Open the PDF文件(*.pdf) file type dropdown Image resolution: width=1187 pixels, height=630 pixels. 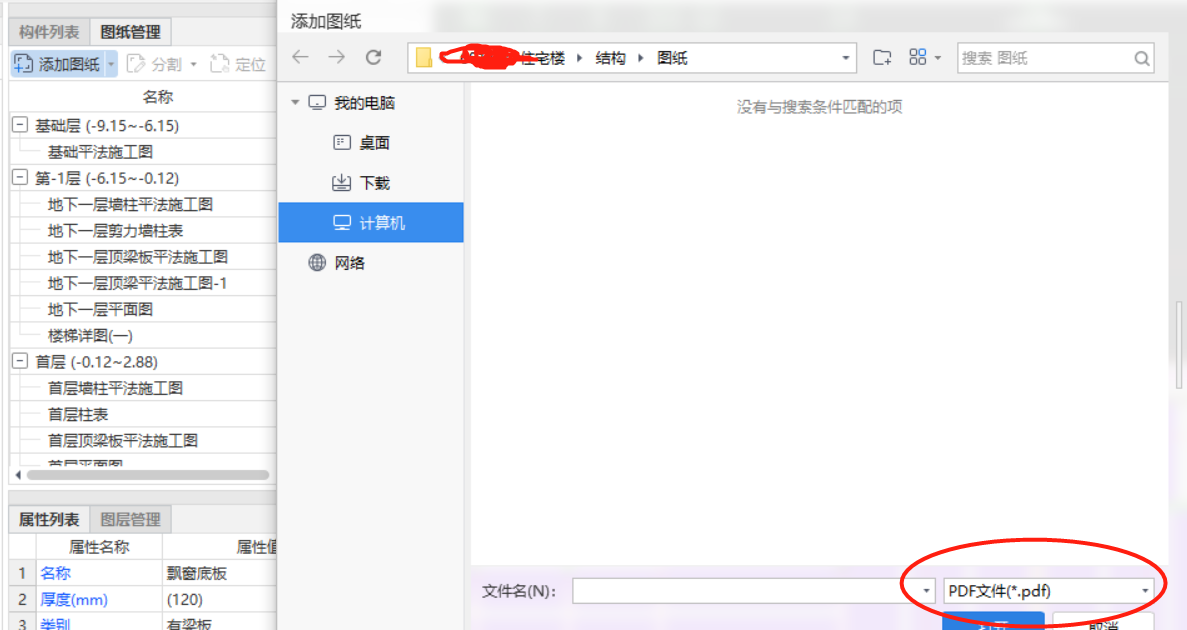coord(1048,591)
